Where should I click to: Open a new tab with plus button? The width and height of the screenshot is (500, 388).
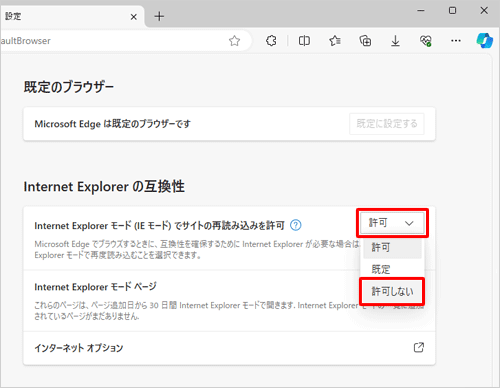pyautogui.click(x=159, y=16)
